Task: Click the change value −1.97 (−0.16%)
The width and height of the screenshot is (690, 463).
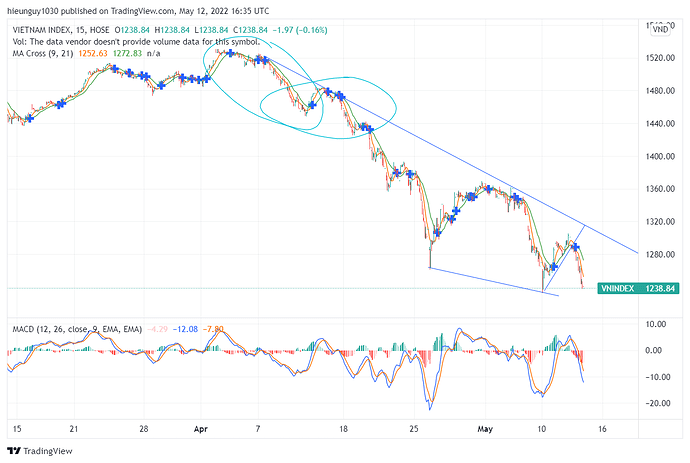Action: (300, 30)
